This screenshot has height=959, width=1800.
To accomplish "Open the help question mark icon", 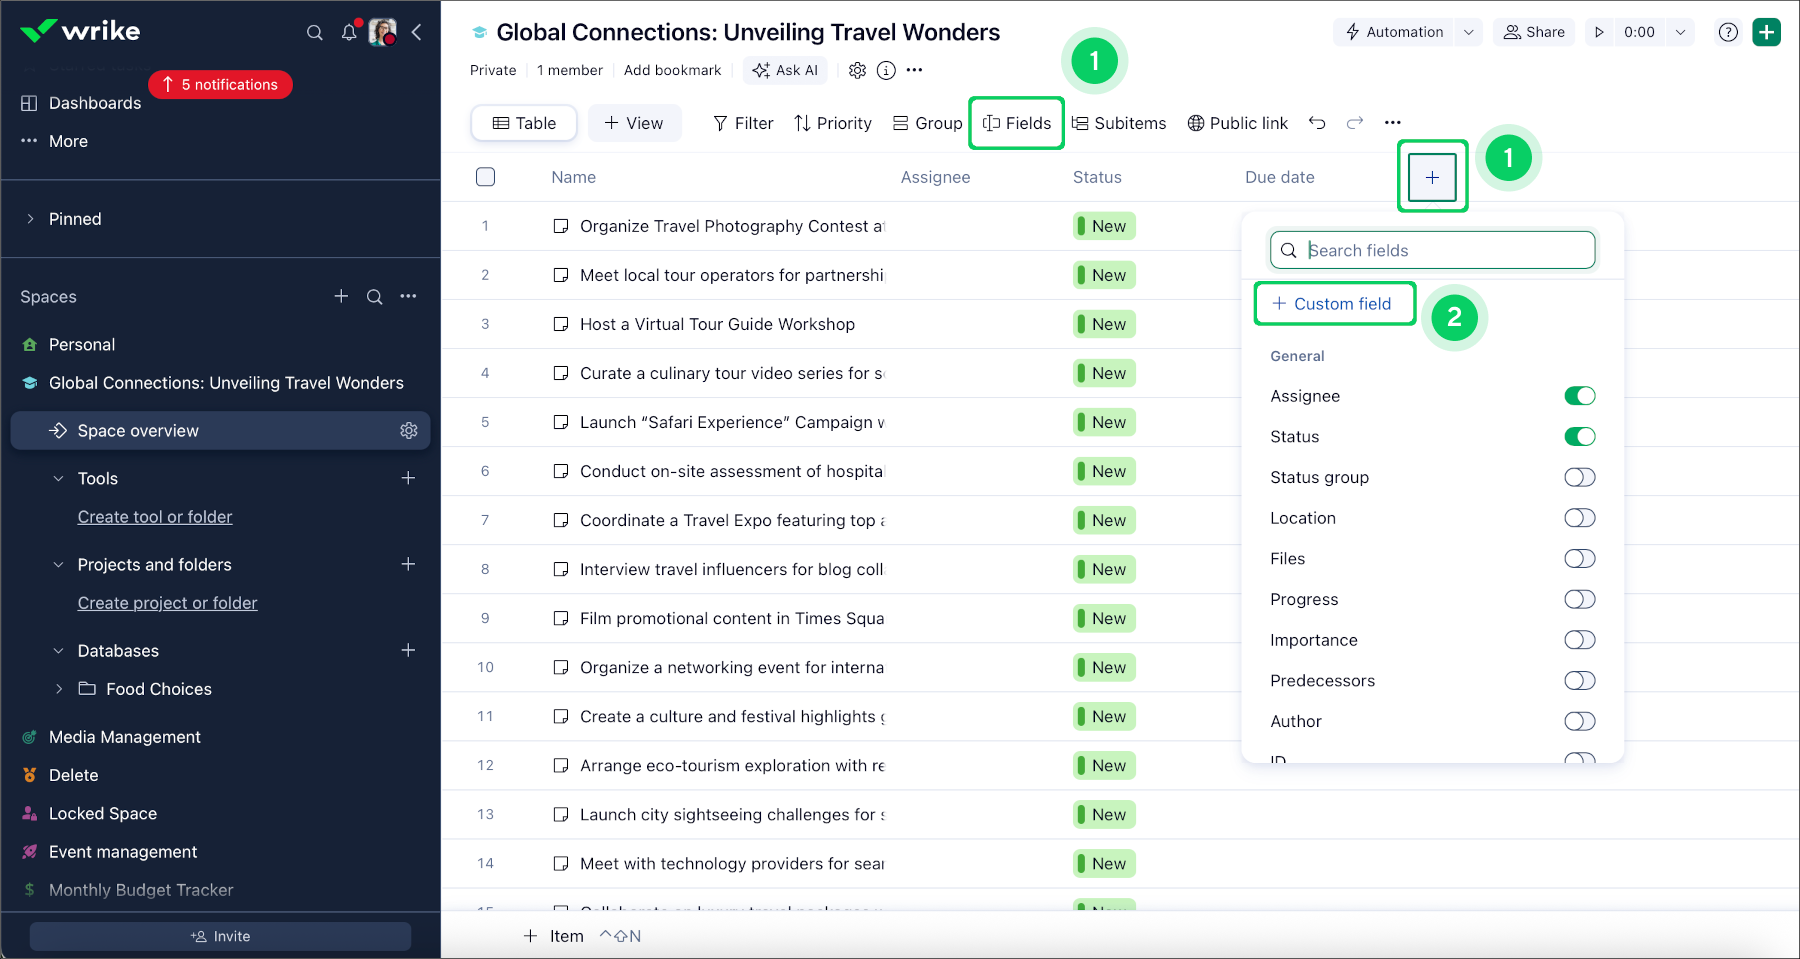I will click(1728, 32).
